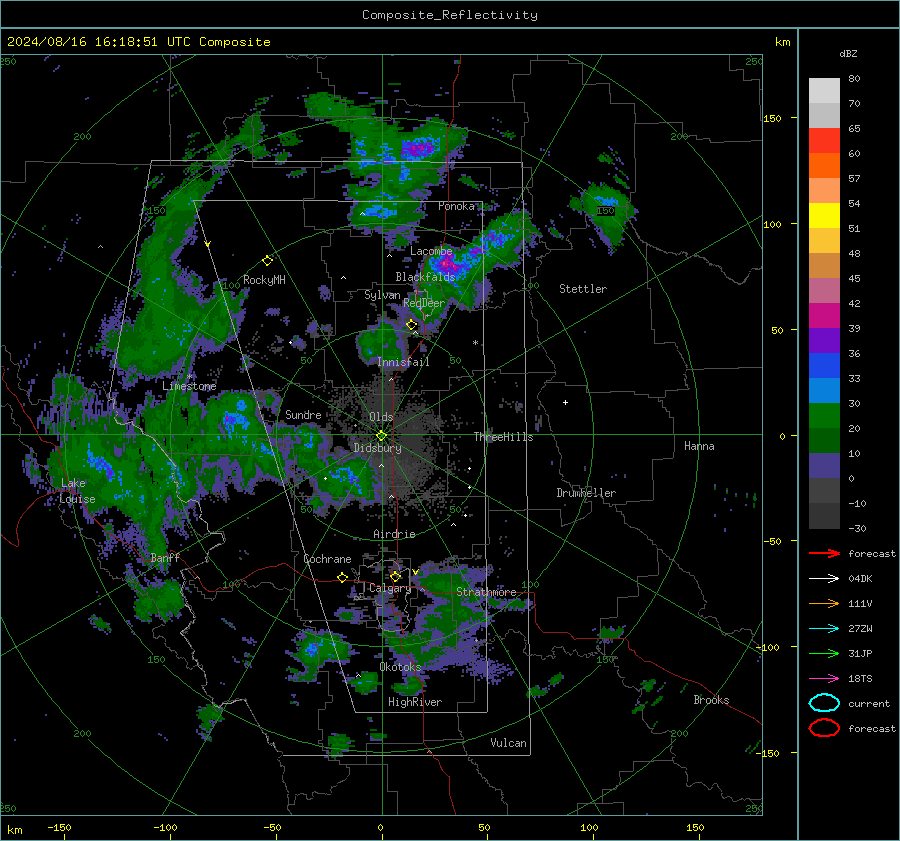Click the Olds label

tap(381, 417)
